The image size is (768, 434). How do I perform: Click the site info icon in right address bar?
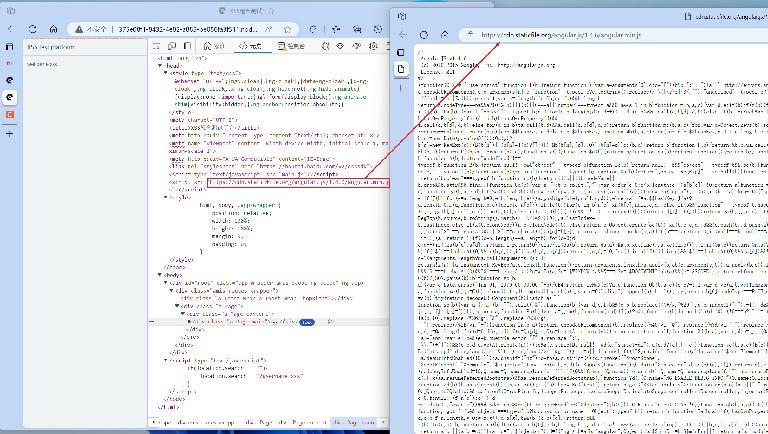tap(471, 35)
